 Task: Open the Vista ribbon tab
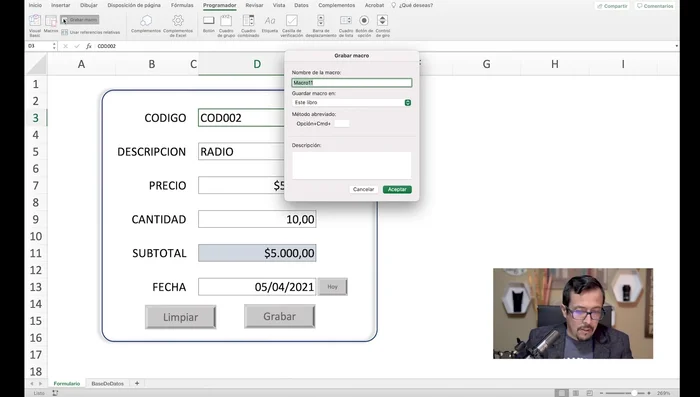[279, 5]
